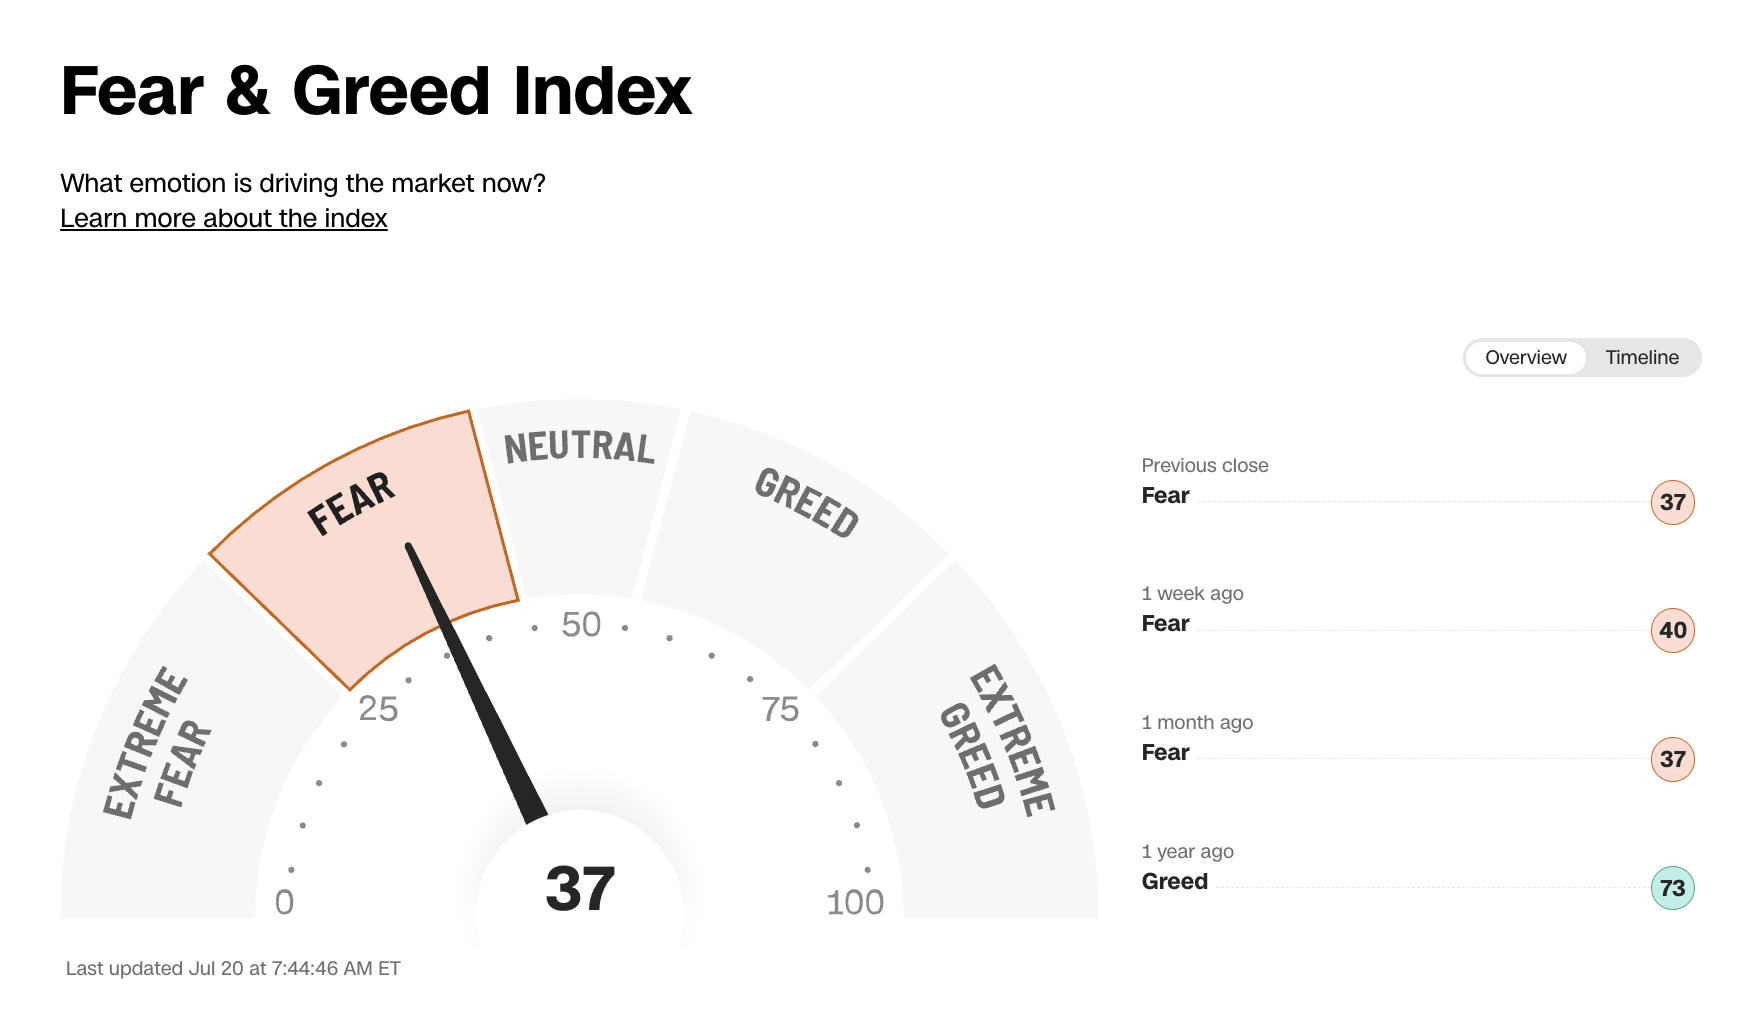The image size is (1752, 1026).
Task: Click the Fear & Greed Index heading
Action: pyautogui.click(x=376, y=91)
